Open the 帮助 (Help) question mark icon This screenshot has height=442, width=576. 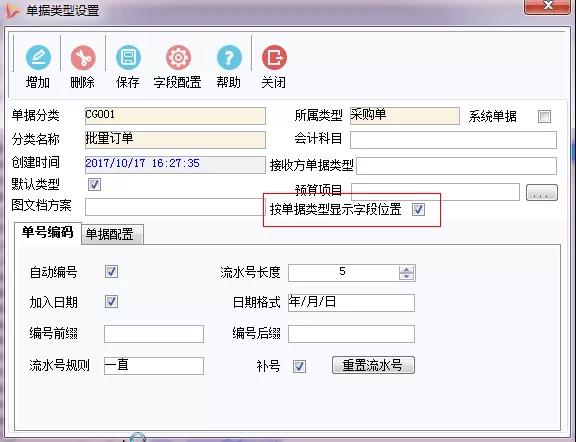[229, 57]
